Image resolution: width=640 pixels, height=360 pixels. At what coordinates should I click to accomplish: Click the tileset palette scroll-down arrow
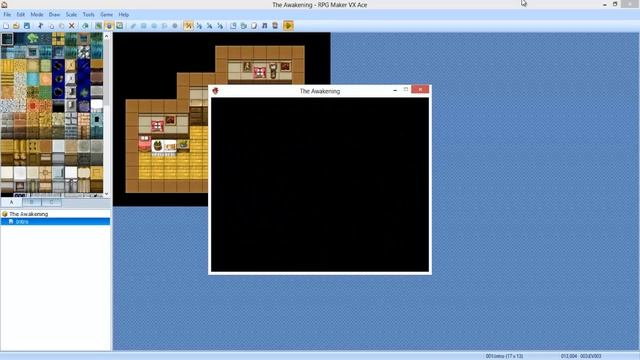107,194
